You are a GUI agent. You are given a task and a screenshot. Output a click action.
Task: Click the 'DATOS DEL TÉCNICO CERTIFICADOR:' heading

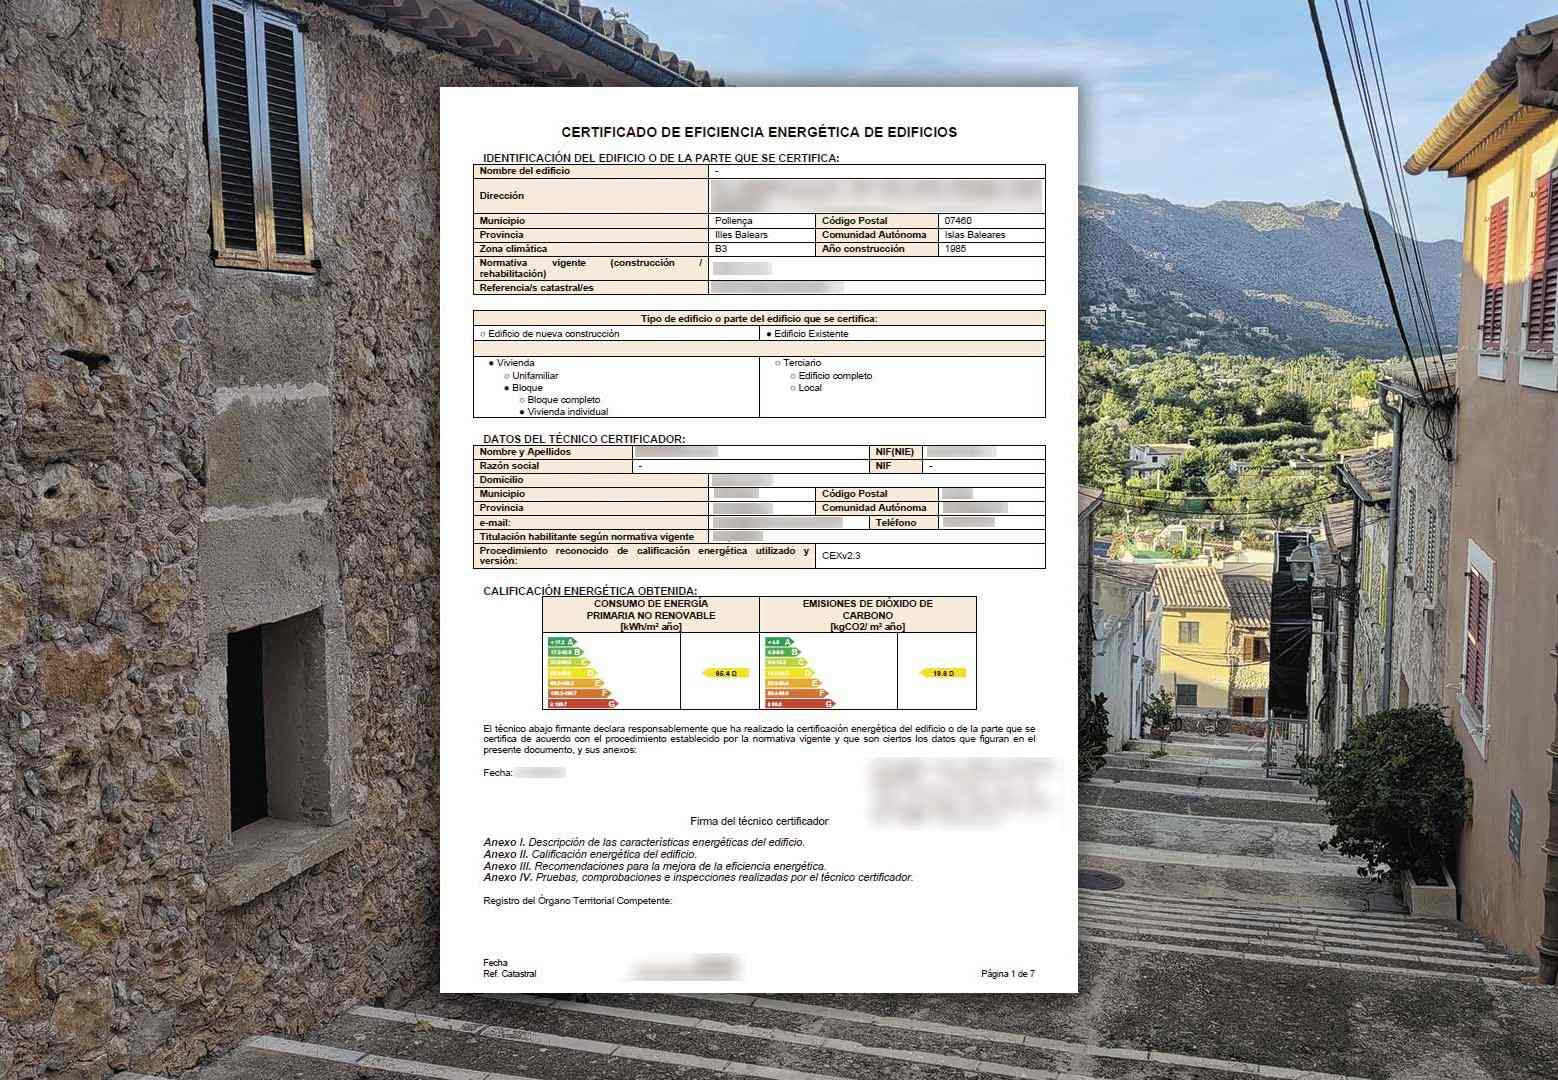(x=584, y=439)
